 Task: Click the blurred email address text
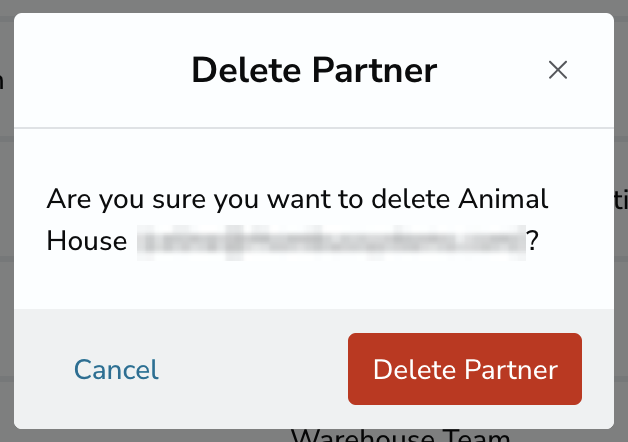[331, 243]
